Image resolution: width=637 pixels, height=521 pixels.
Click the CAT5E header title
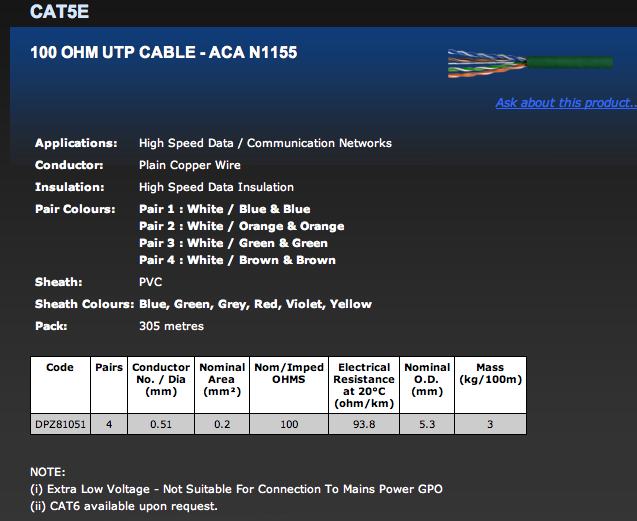tap(59, 13)
